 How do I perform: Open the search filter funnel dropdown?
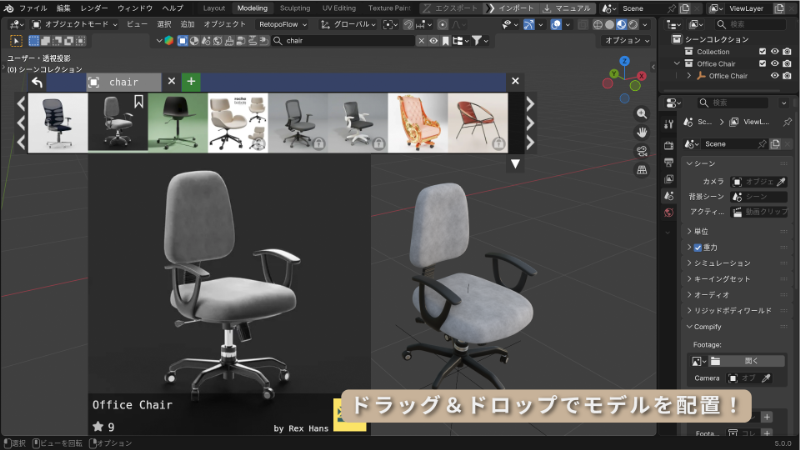[480, 40]
